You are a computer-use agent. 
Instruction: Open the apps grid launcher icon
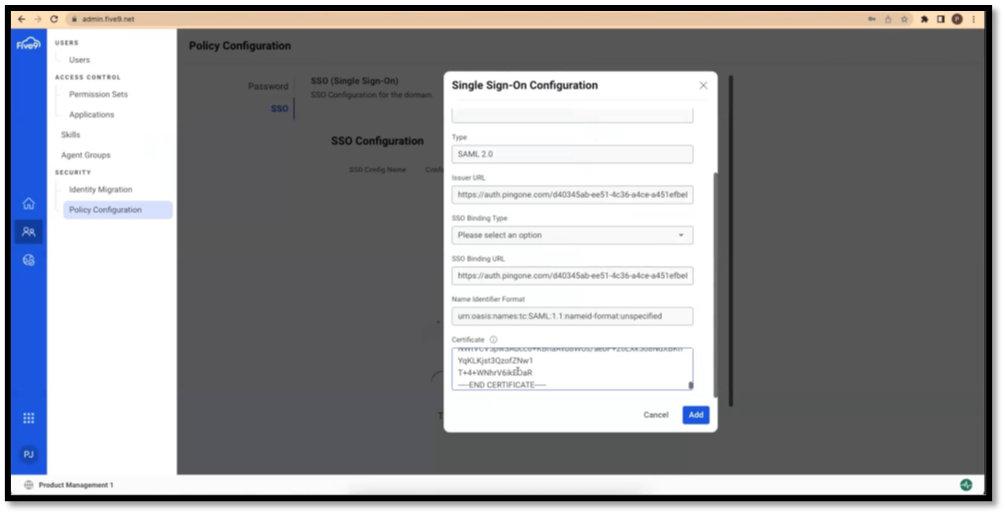coord(29,418)
